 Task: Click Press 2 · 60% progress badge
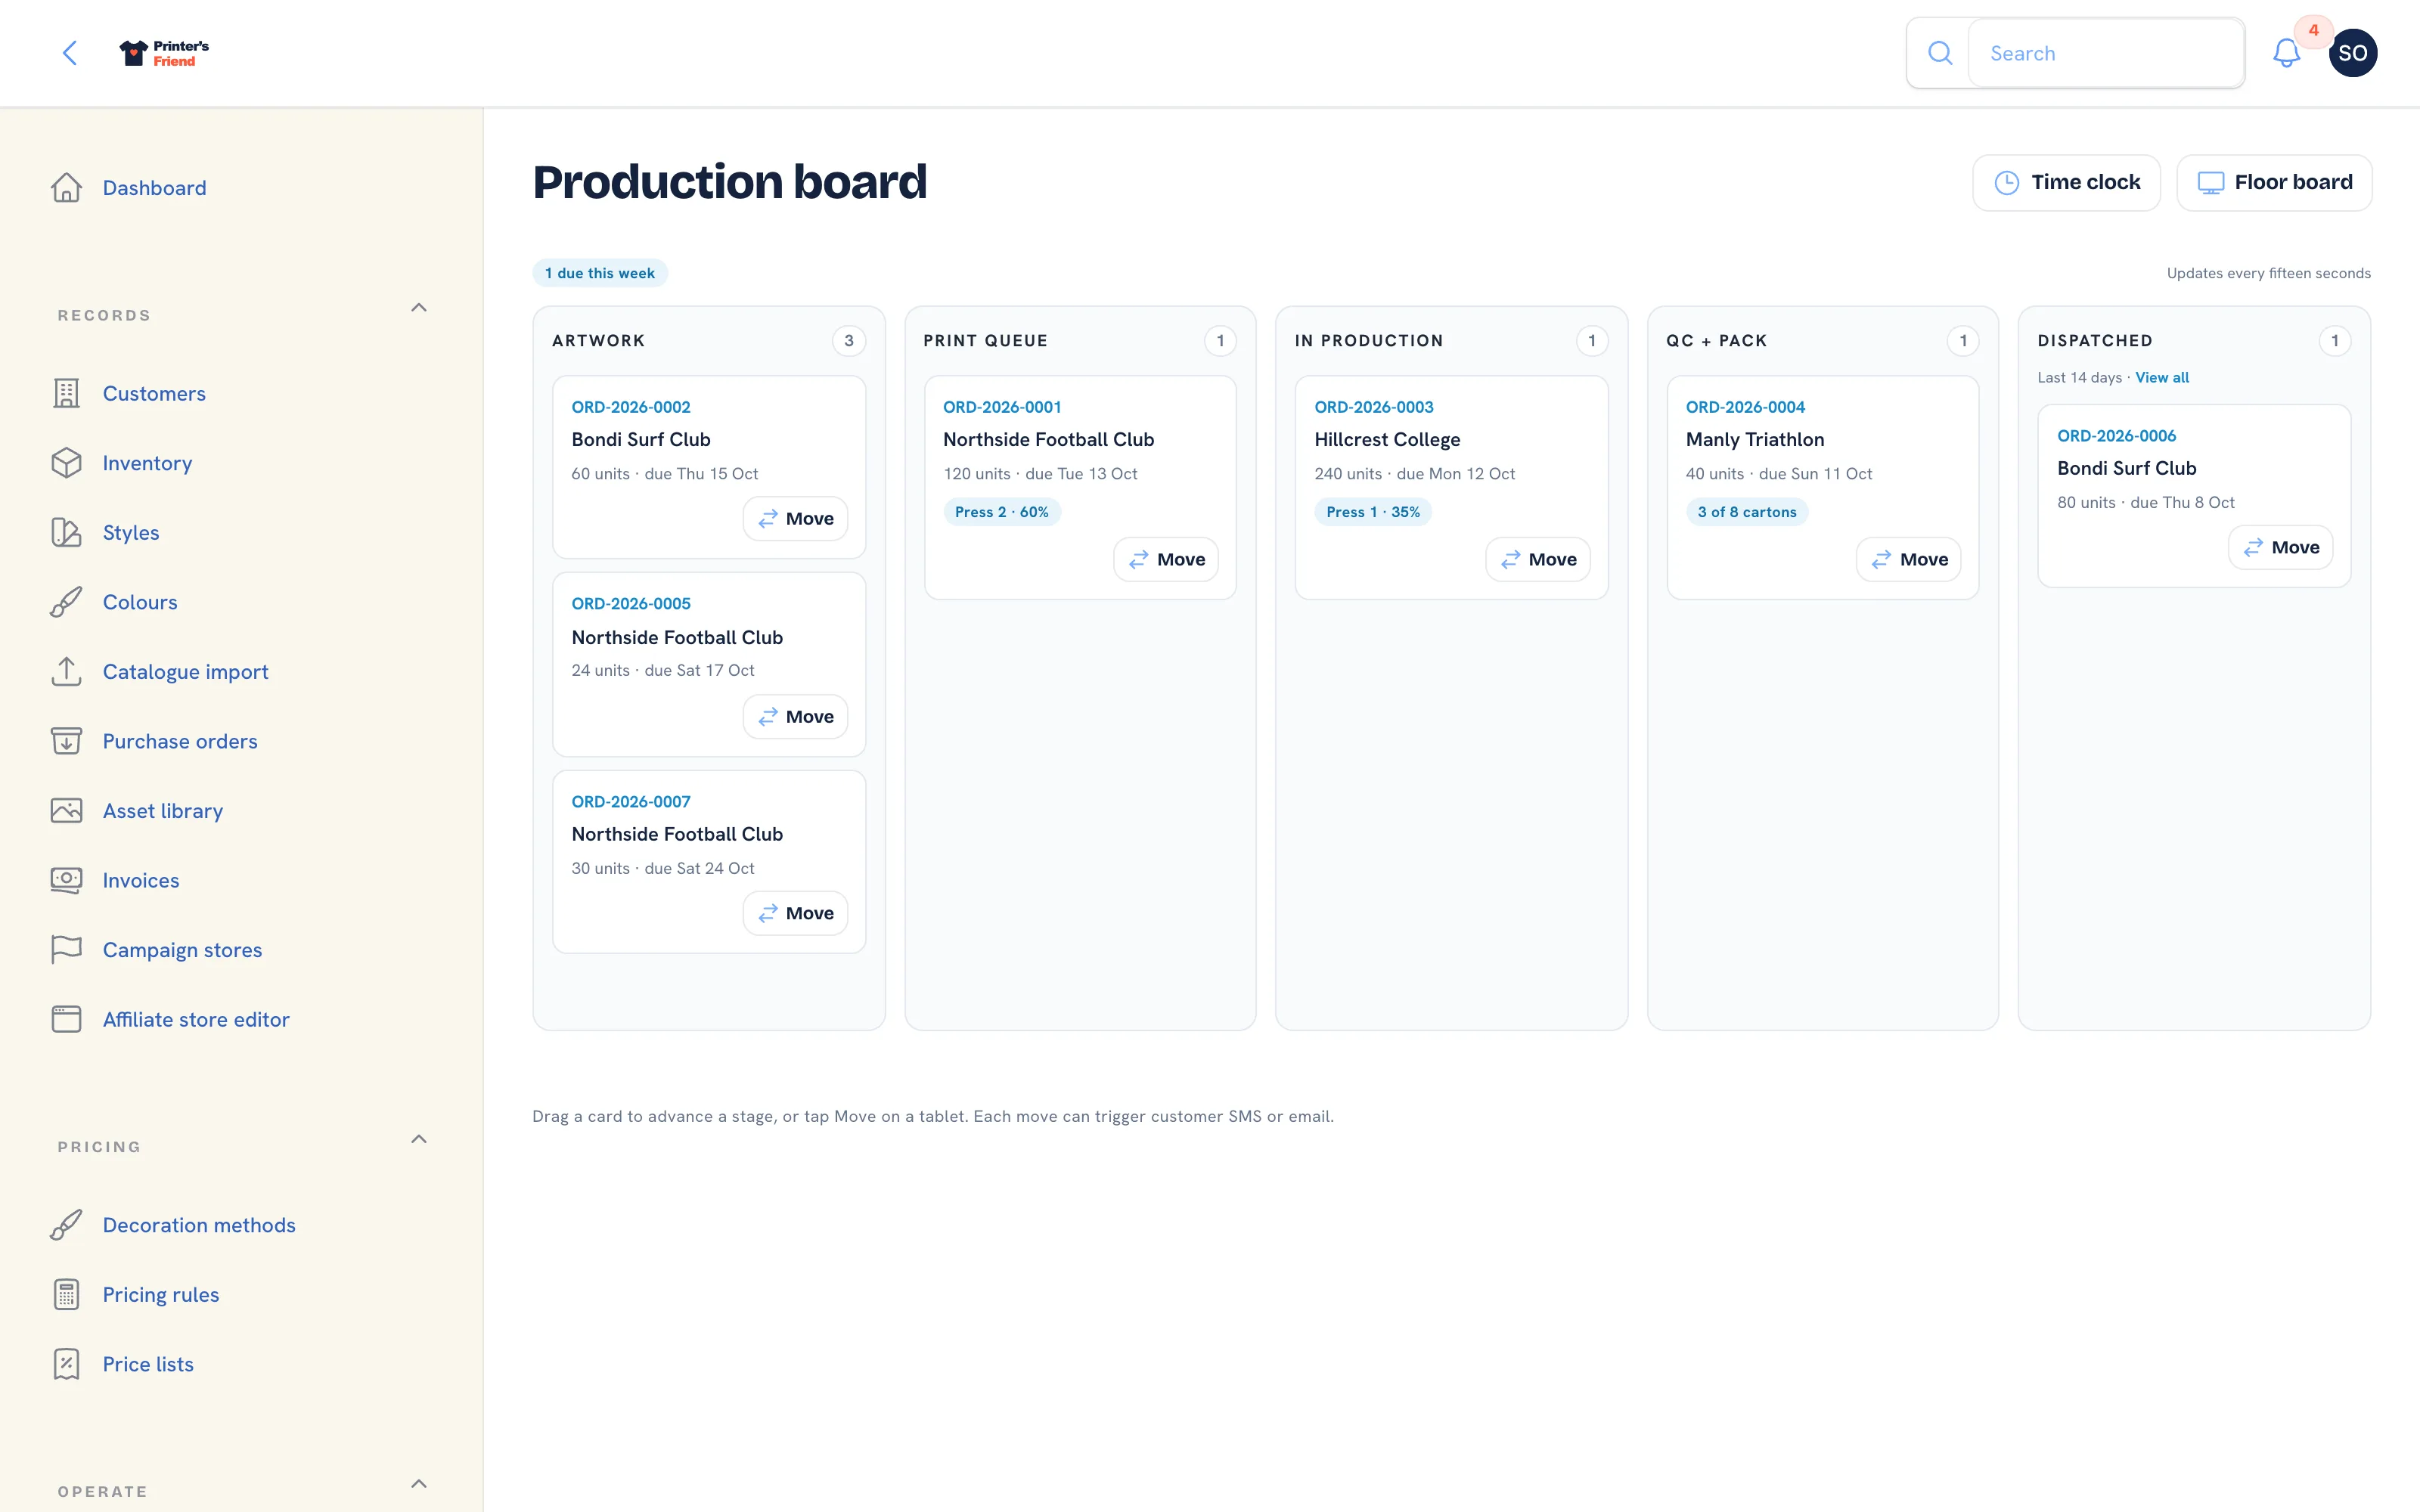coord(1001,512)
